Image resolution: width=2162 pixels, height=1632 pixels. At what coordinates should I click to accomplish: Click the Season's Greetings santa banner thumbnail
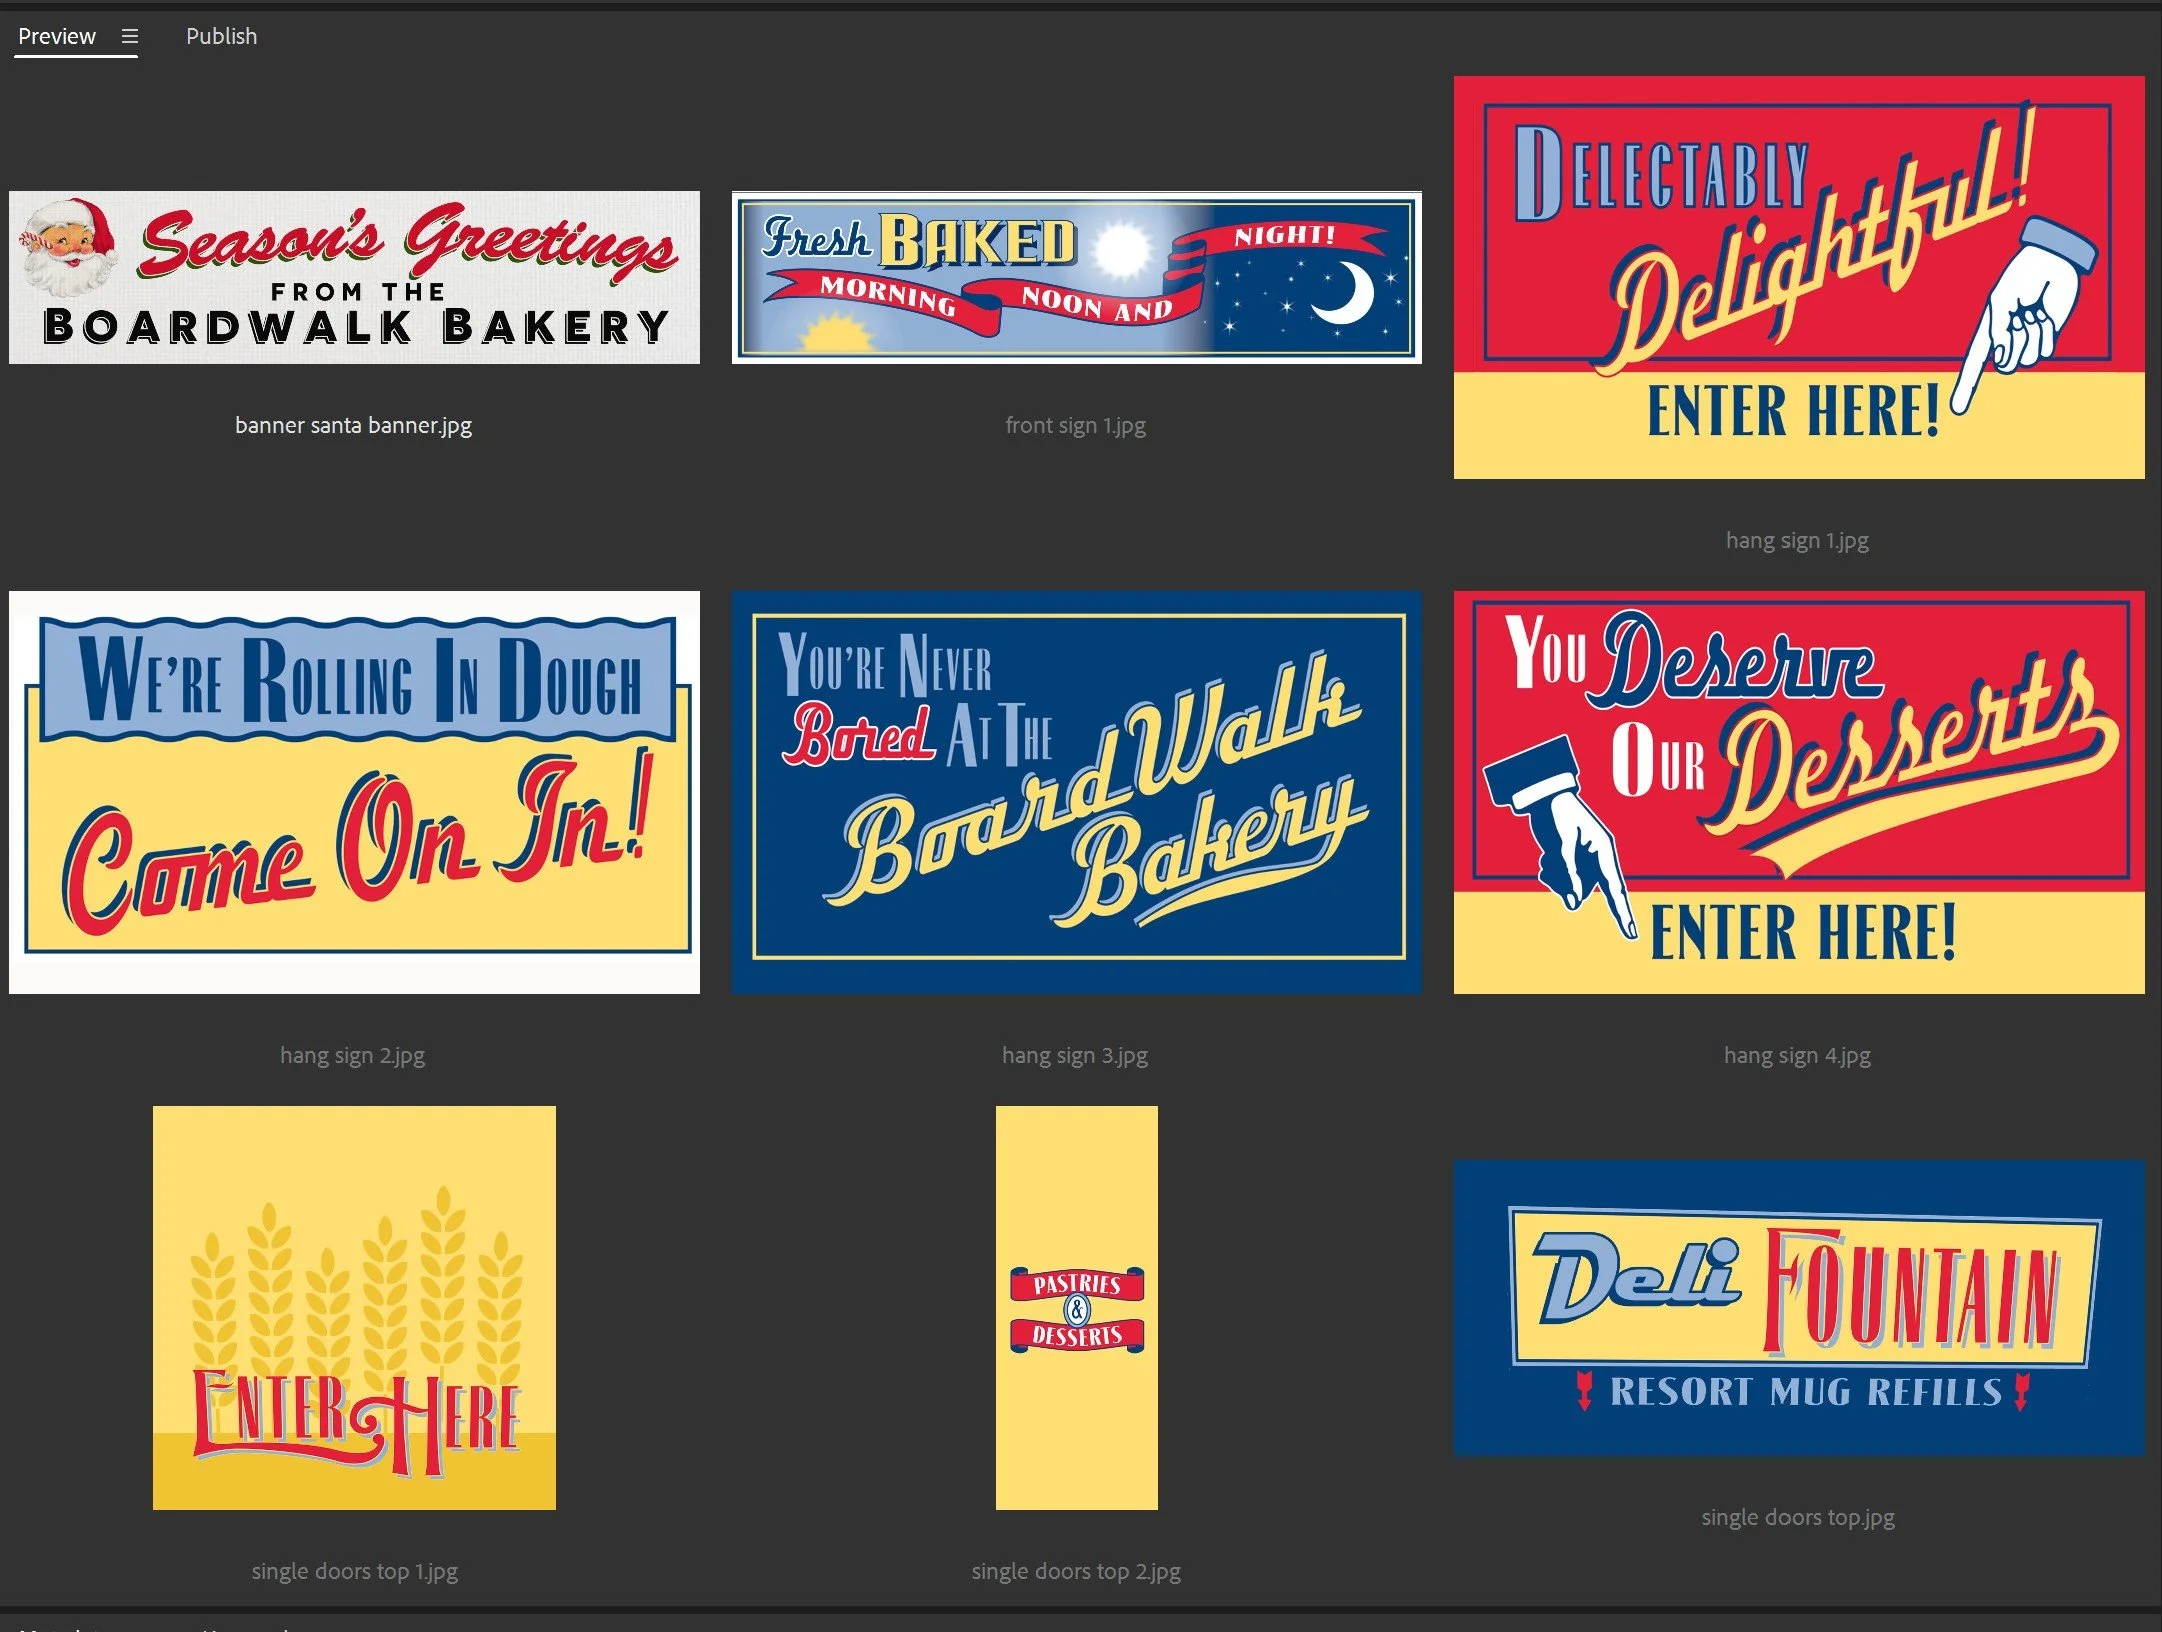pos(354,277)
